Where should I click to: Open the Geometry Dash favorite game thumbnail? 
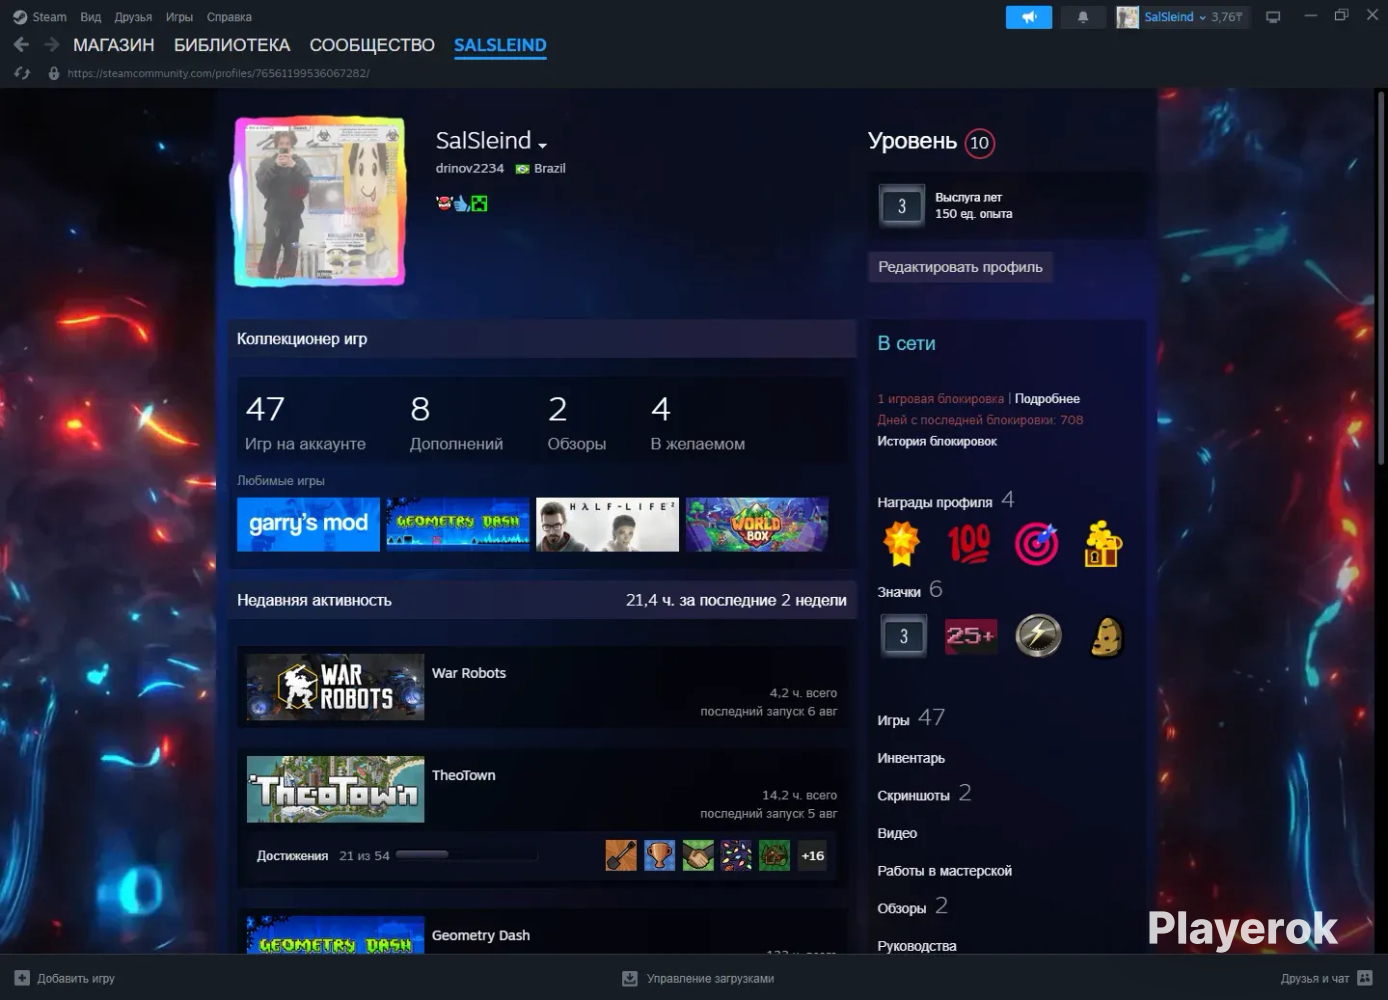click(458, 524)
